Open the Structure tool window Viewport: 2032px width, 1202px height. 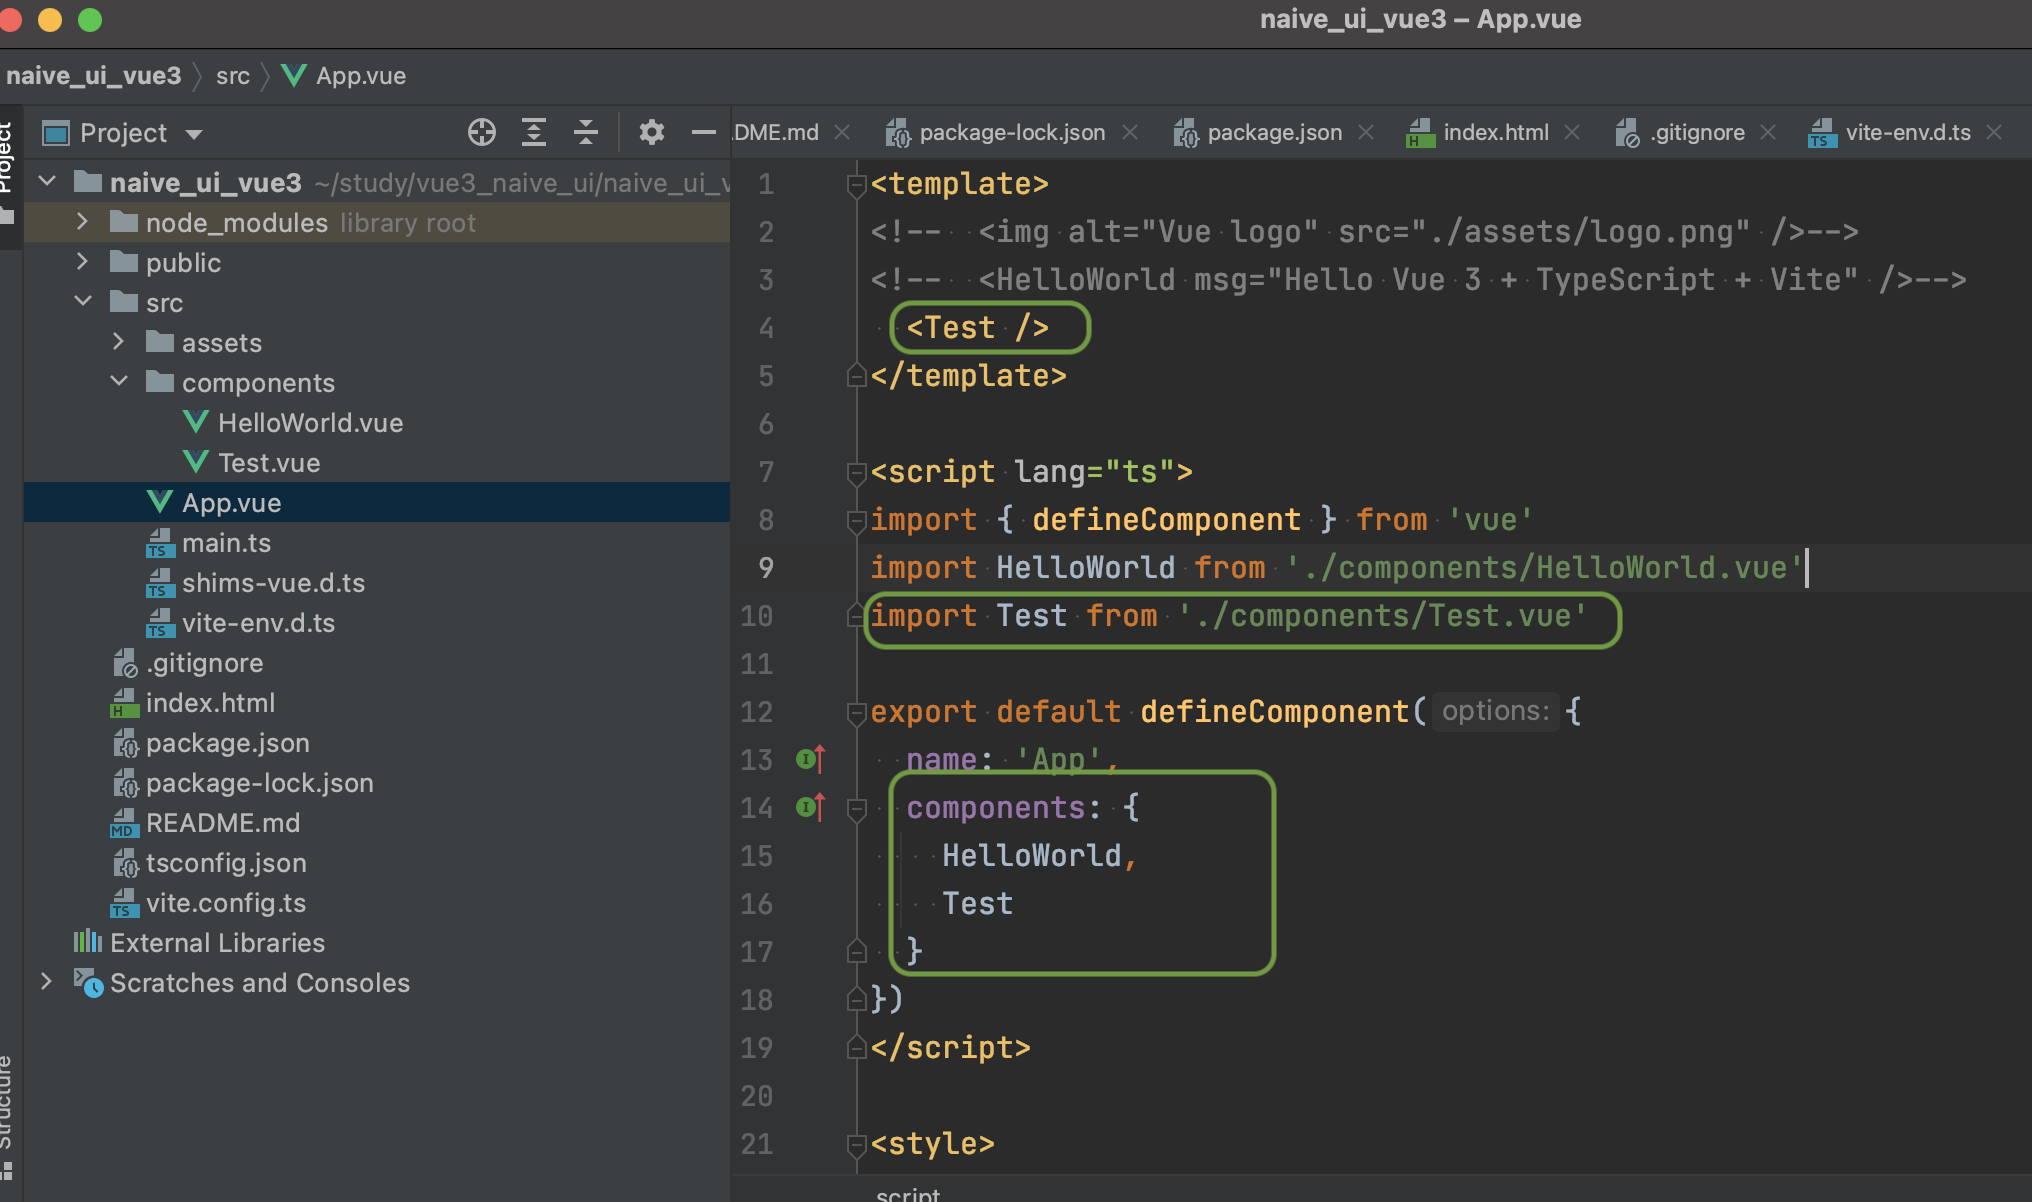tap(6, 1100)
